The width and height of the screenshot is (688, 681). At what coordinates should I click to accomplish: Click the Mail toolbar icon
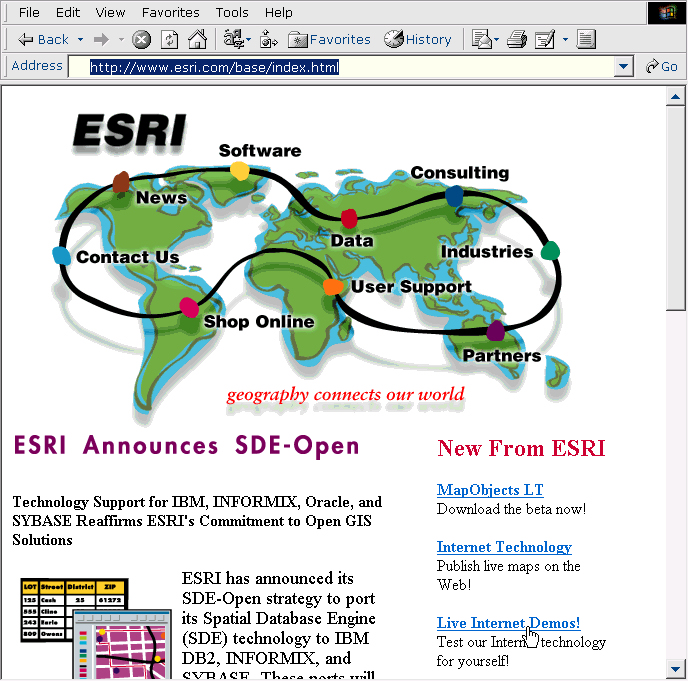(481, 39)
